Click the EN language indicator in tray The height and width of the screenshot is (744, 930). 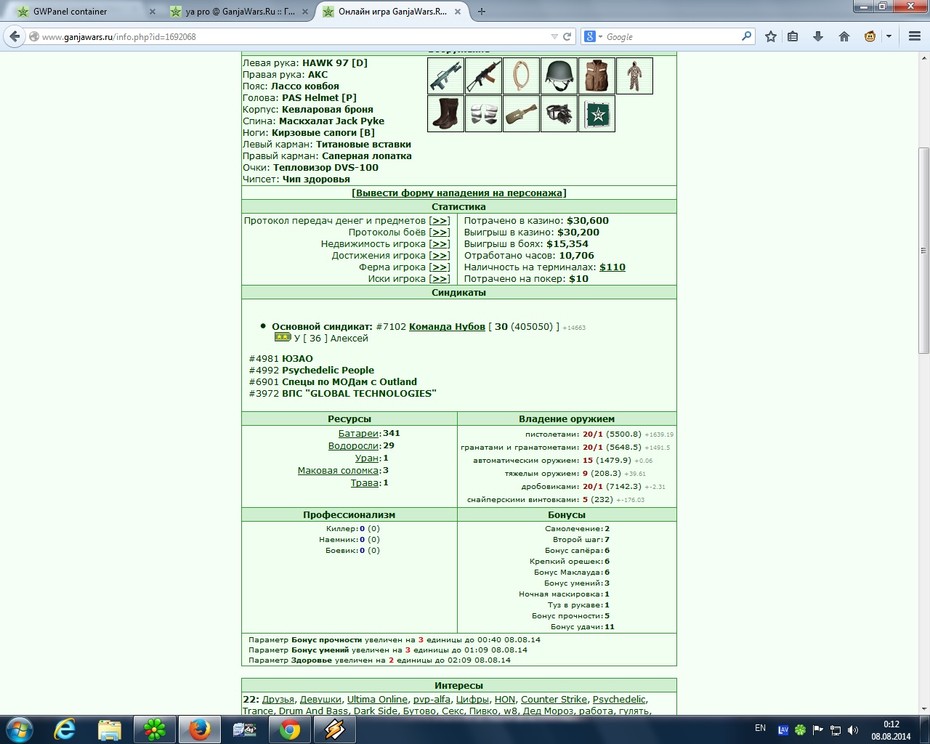(x=760, y=728)
